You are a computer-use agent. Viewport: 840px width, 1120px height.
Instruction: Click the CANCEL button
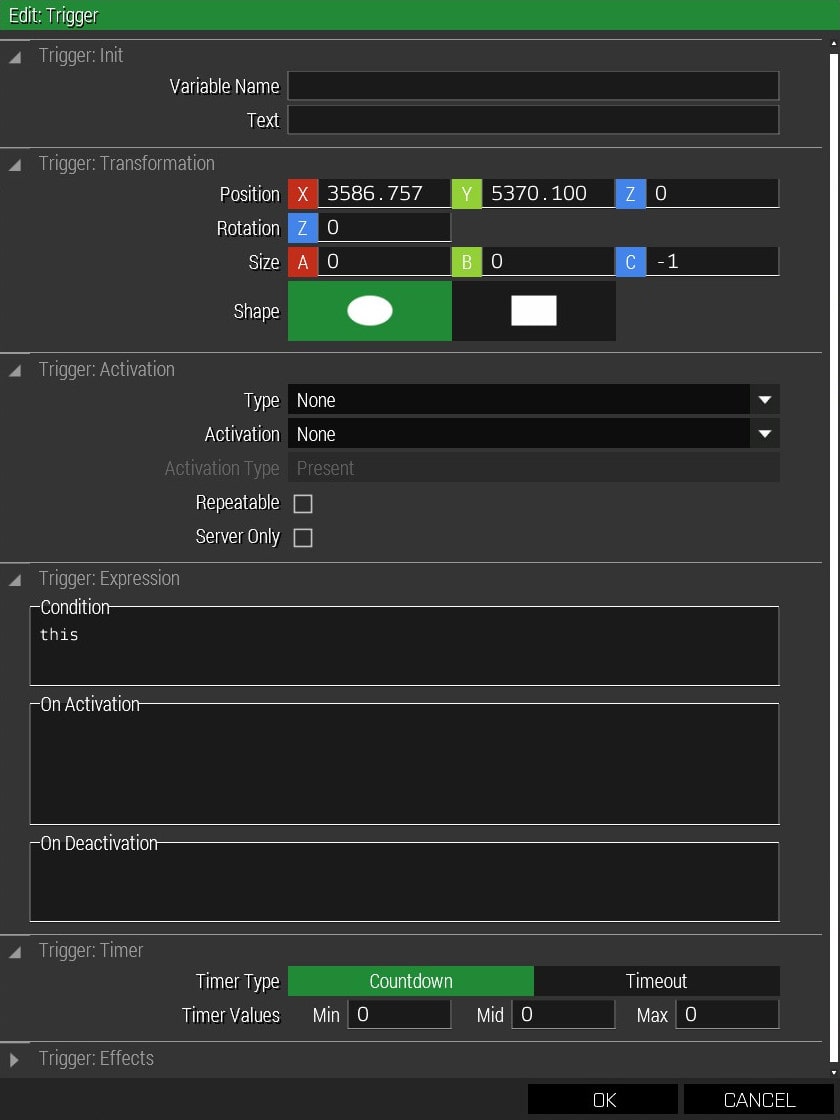click(759, 1100)
